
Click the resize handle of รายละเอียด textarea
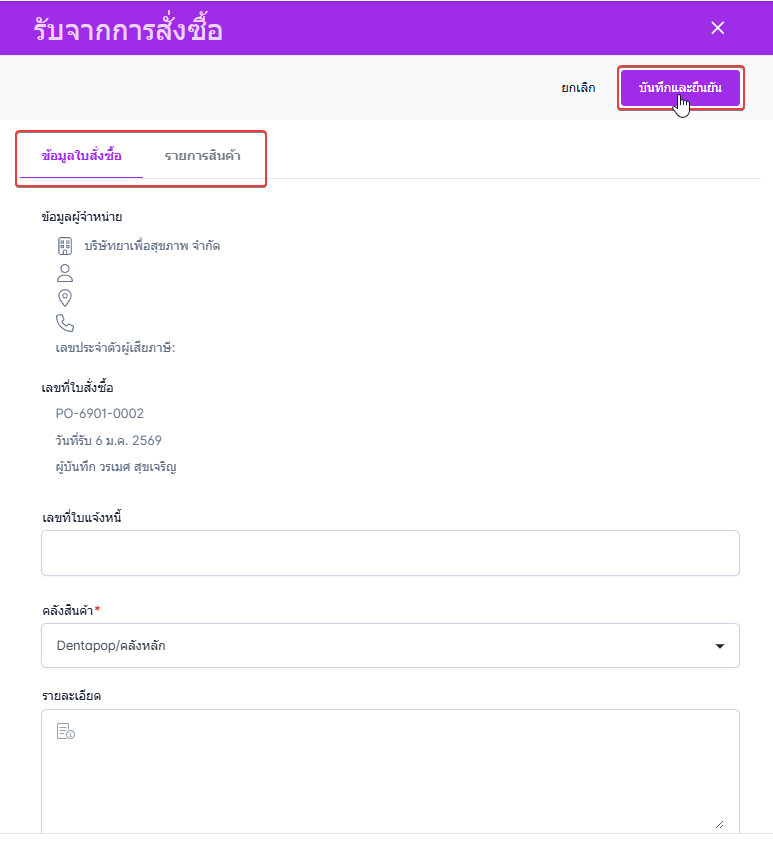pyautogui.click(x=719, y=824)
